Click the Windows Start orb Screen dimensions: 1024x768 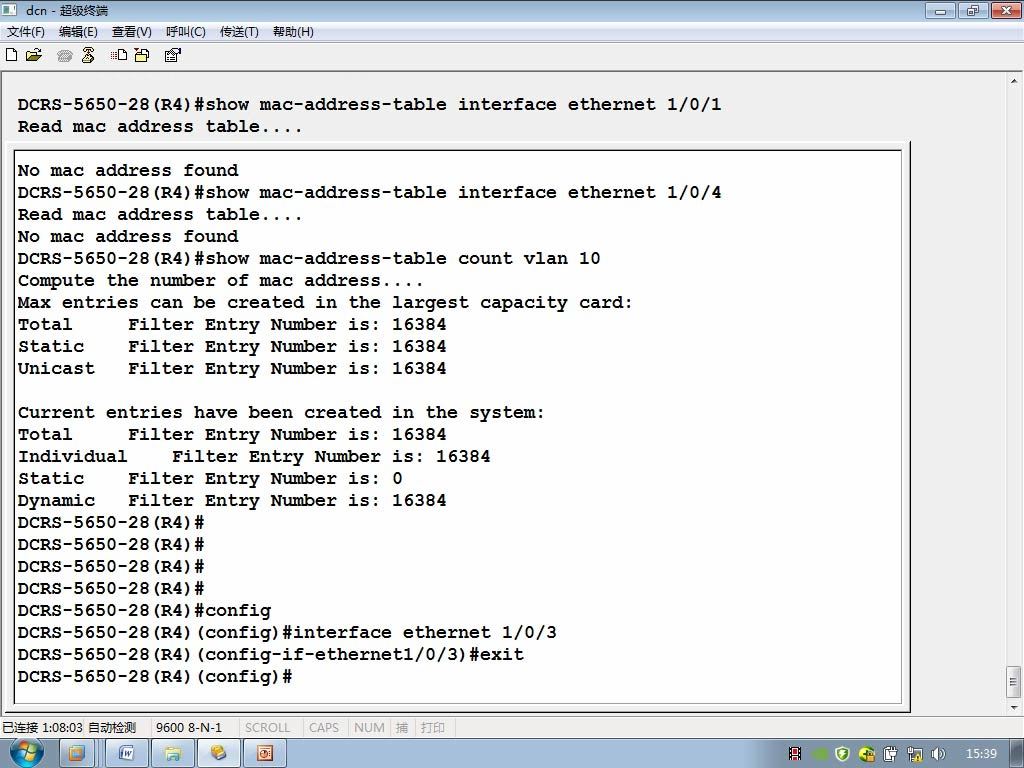click(x=26, y=753)
